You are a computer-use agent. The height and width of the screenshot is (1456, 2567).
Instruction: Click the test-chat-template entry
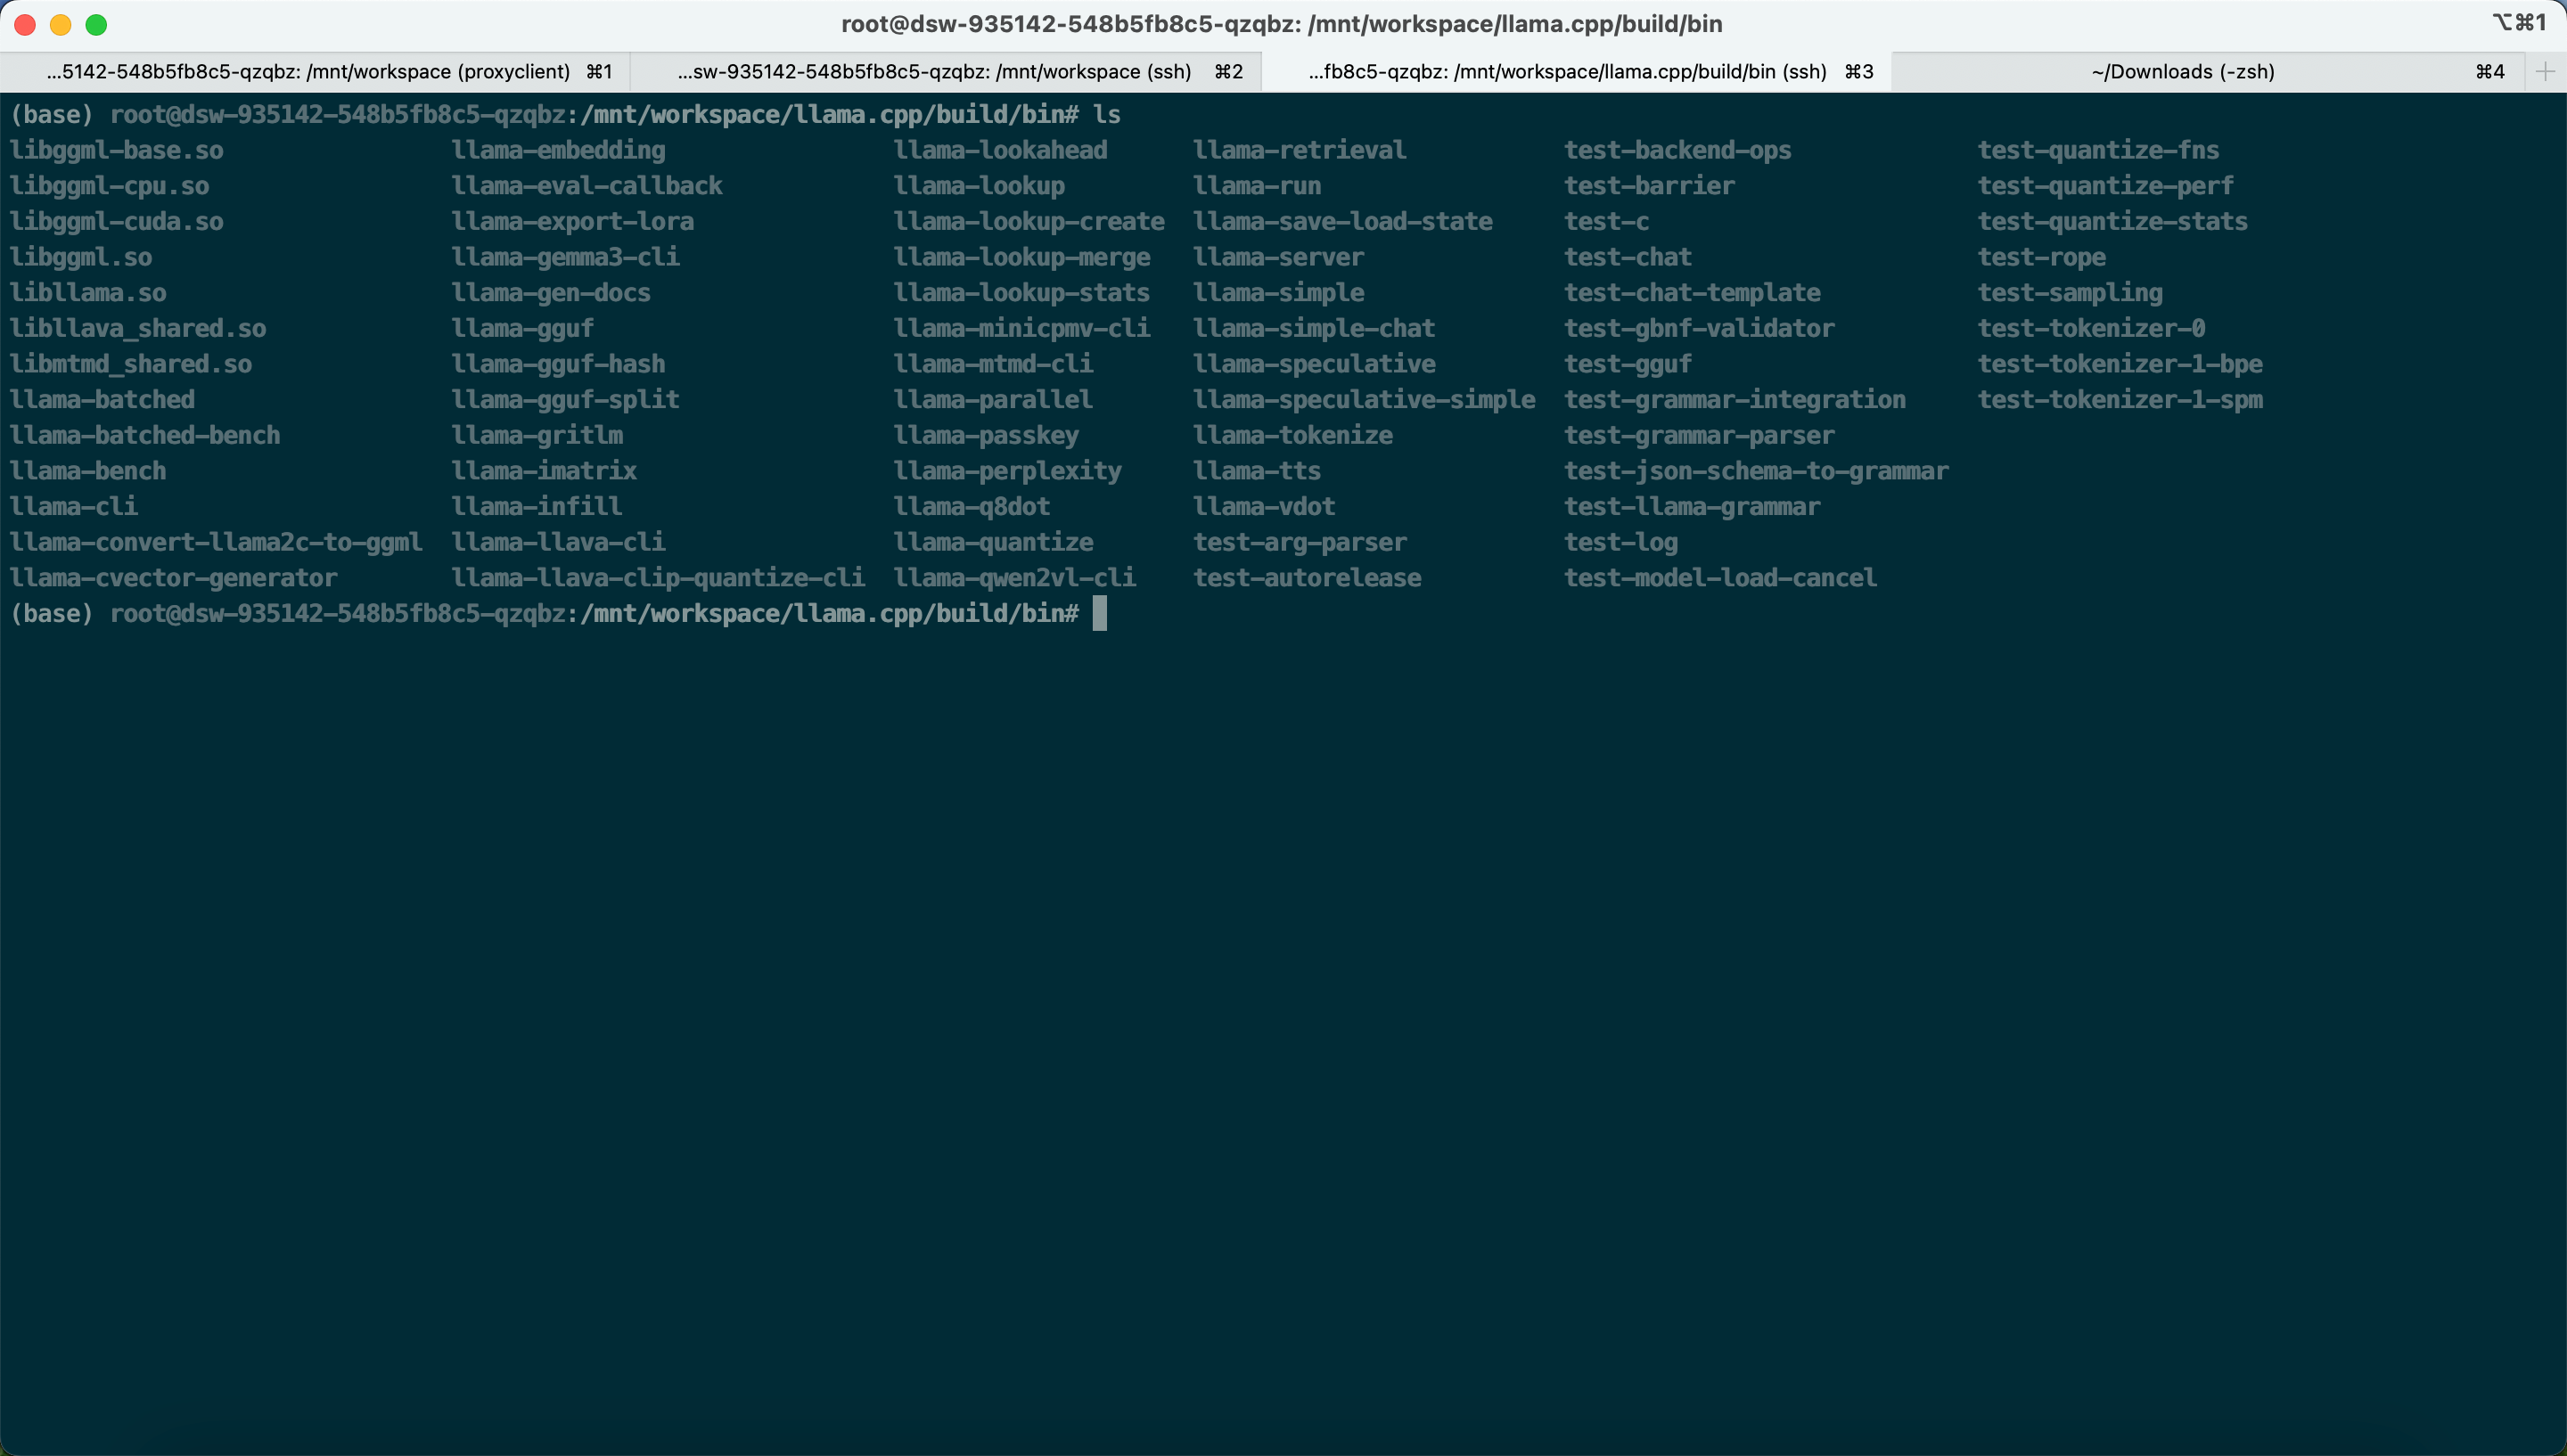(1692, 293)
